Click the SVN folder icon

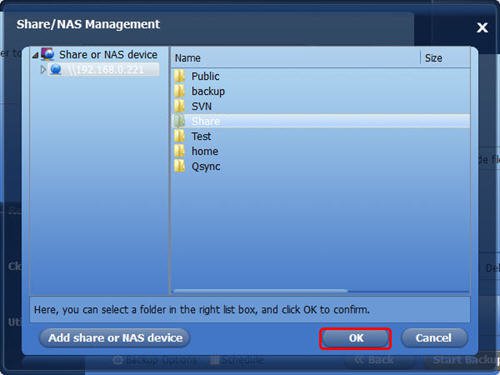coord(180,106)
